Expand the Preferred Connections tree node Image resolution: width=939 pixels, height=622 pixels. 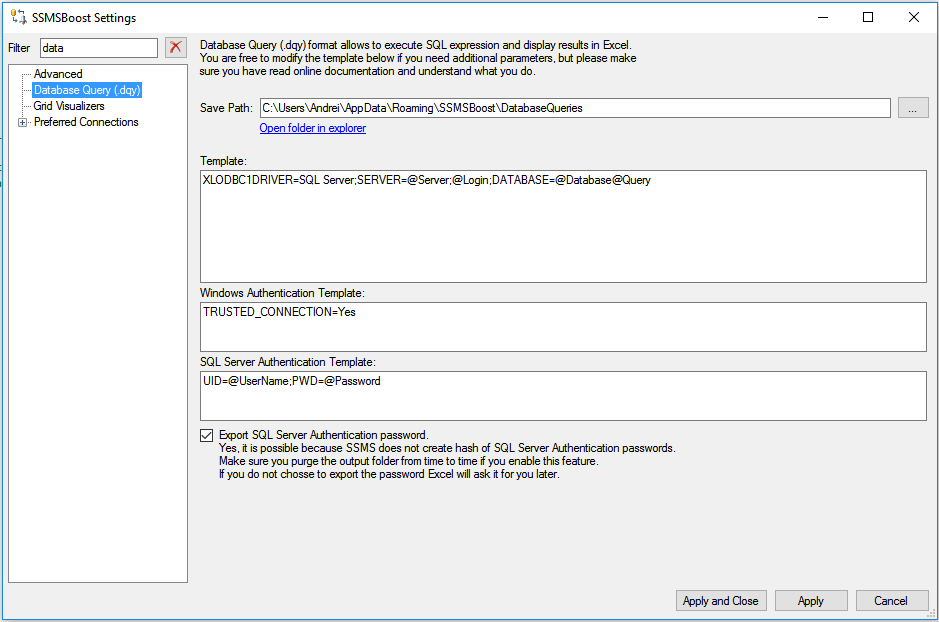[22, 123]
